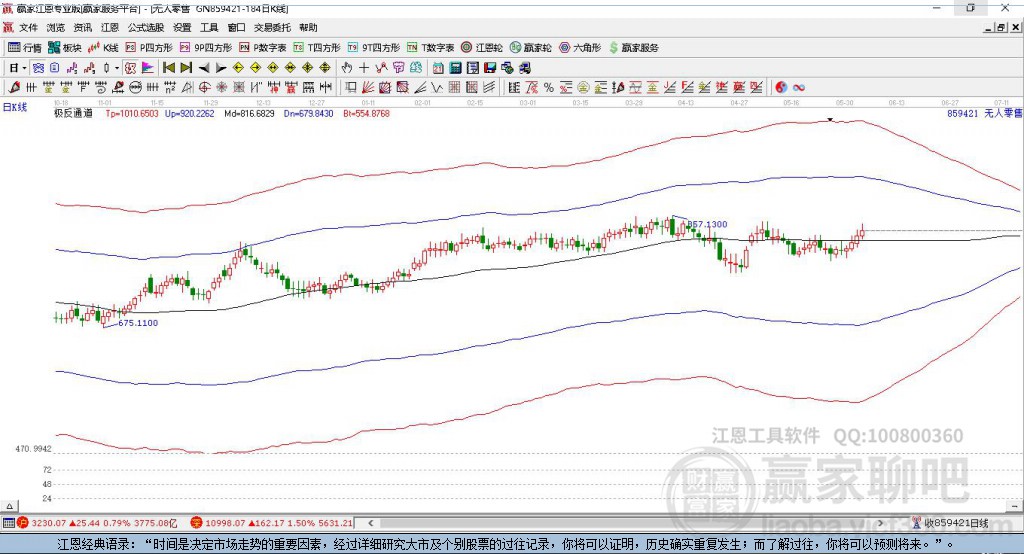
Task: Click the pencil draw tool icon
Action: (x=14, y=87)
